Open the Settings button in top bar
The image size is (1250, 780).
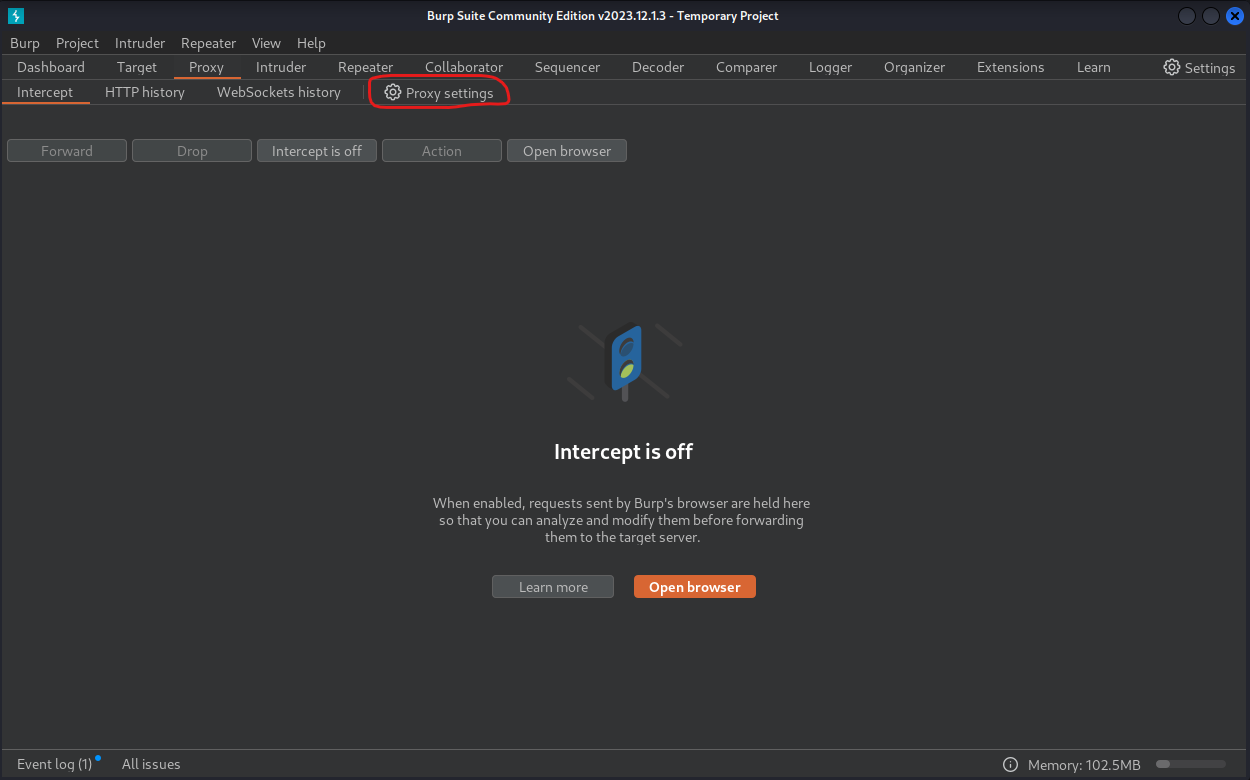point(1199,67)
